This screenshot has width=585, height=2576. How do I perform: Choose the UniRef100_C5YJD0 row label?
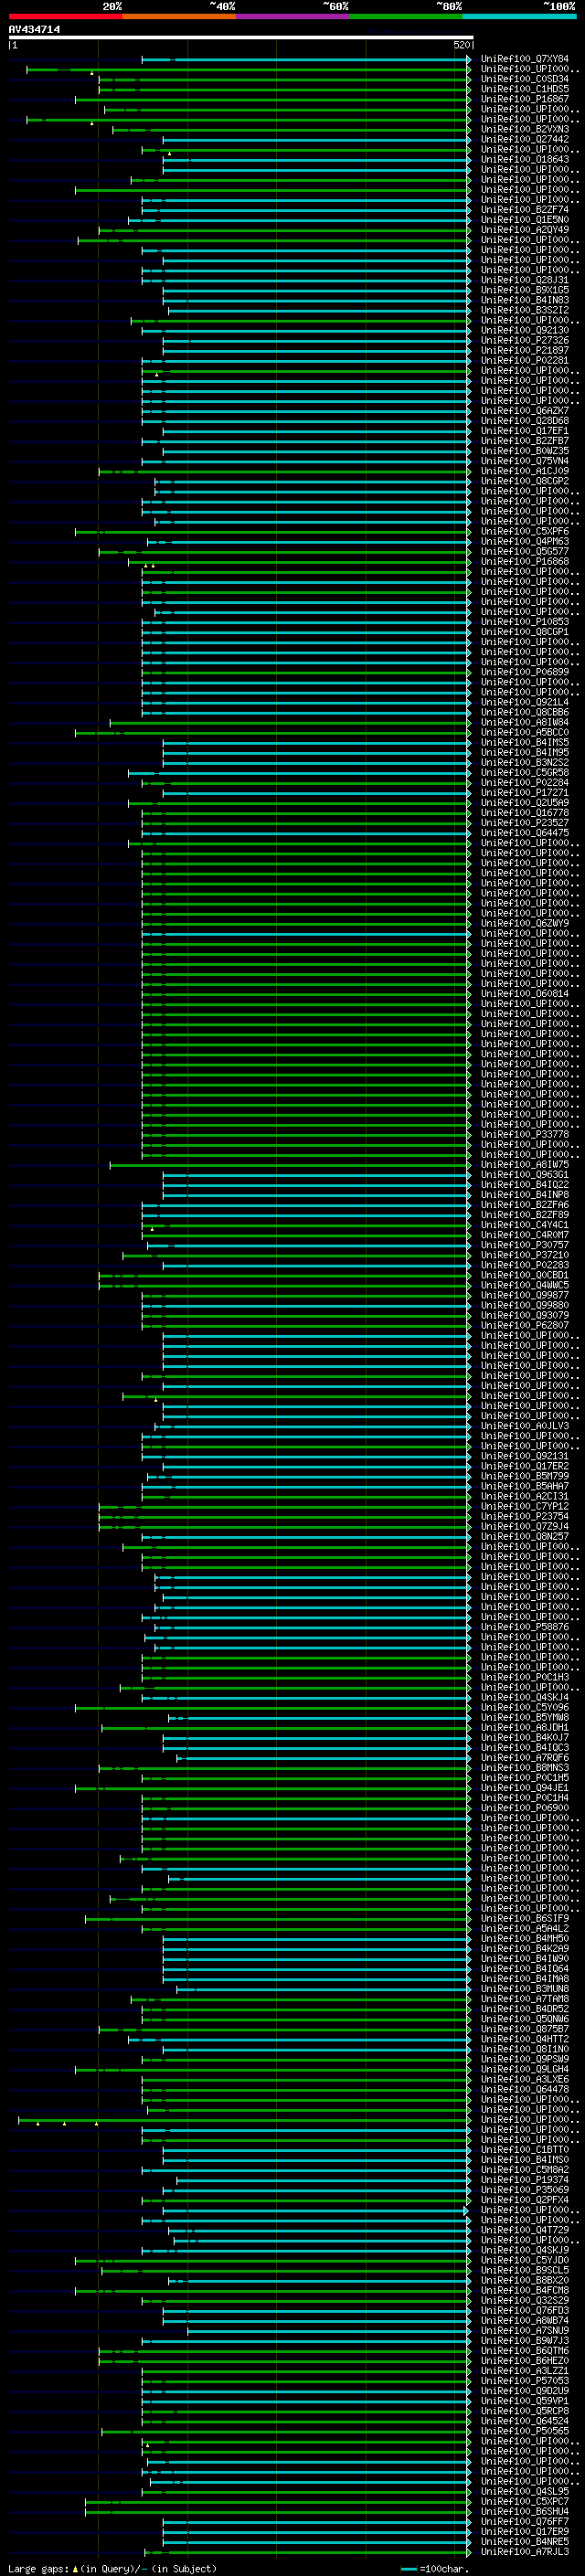[525, 2260]
